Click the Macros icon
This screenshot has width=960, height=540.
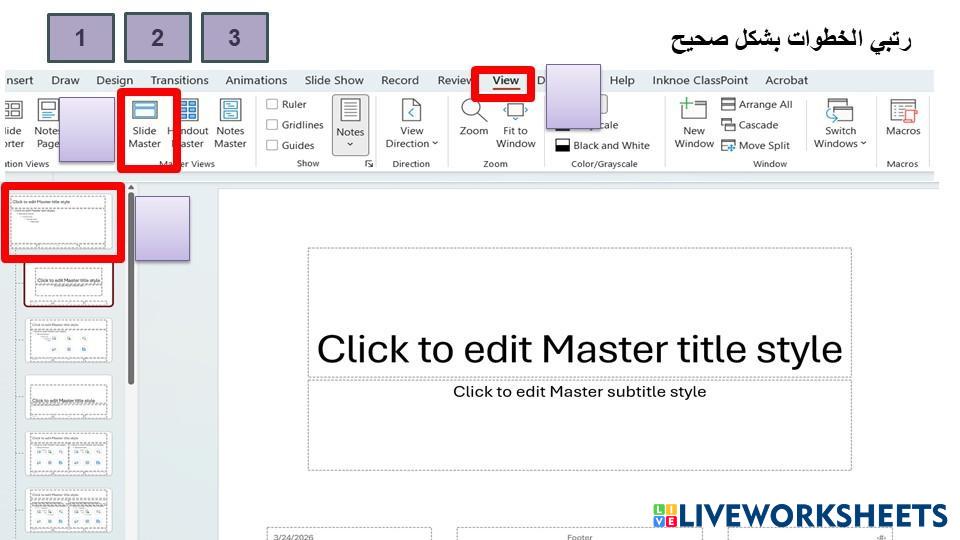tap(903, 118)
